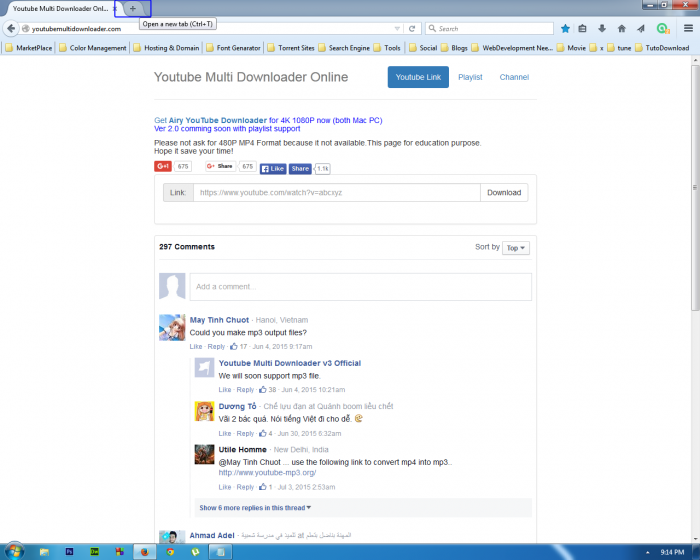Open Blogs bookmarks folder

(454, 48)
